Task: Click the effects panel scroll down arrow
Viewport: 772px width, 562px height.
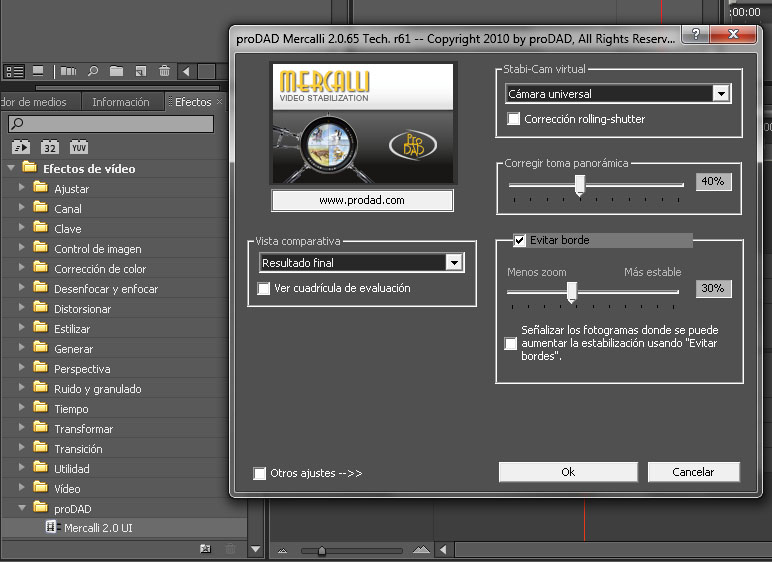Action: tap(255, 549)
